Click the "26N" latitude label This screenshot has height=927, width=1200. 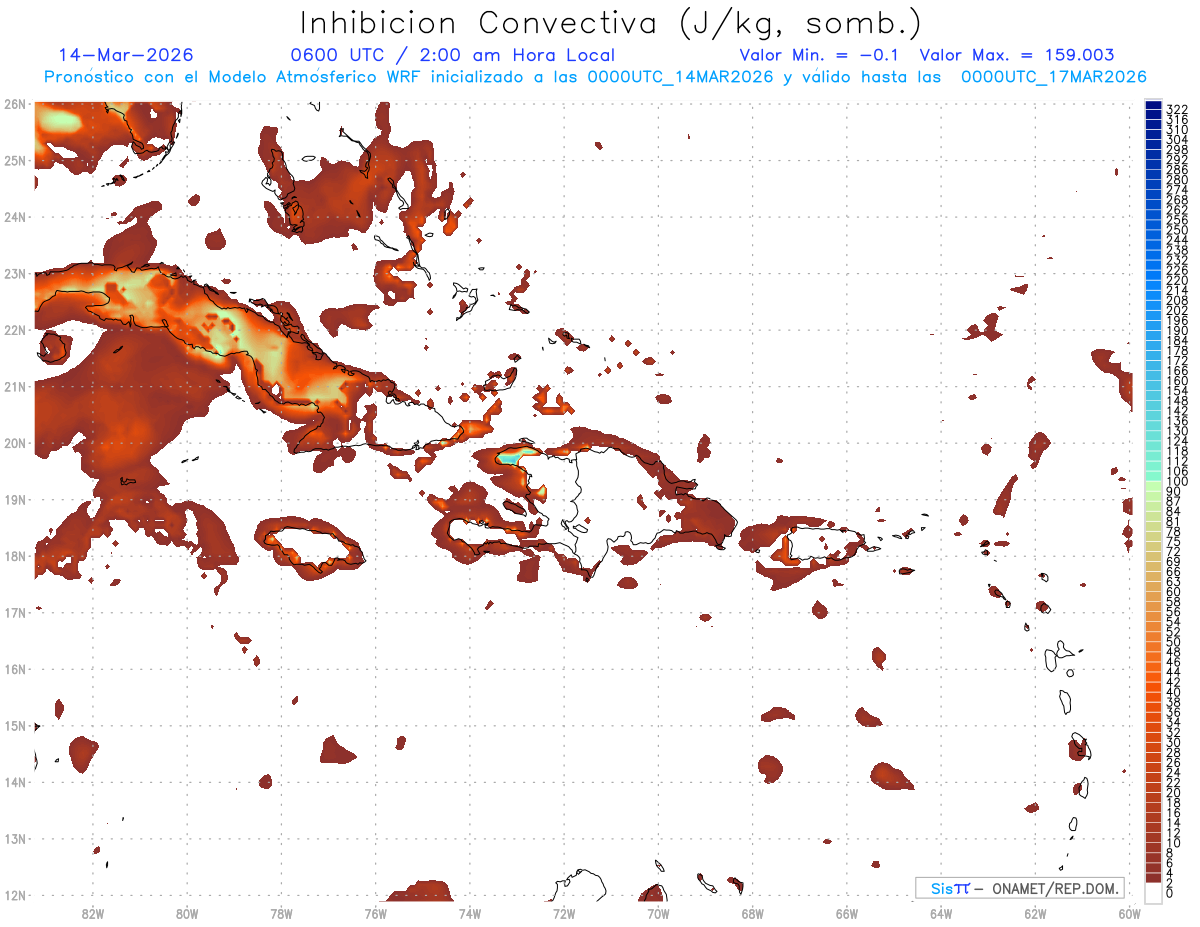(x=14, y=104)
